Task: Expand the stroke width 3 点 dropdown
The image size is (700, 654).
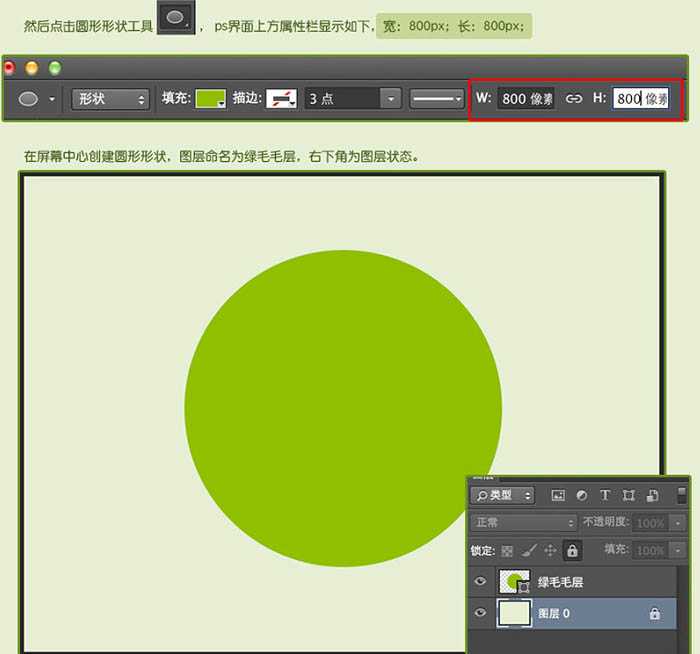Action: click(x=391, y=99)
